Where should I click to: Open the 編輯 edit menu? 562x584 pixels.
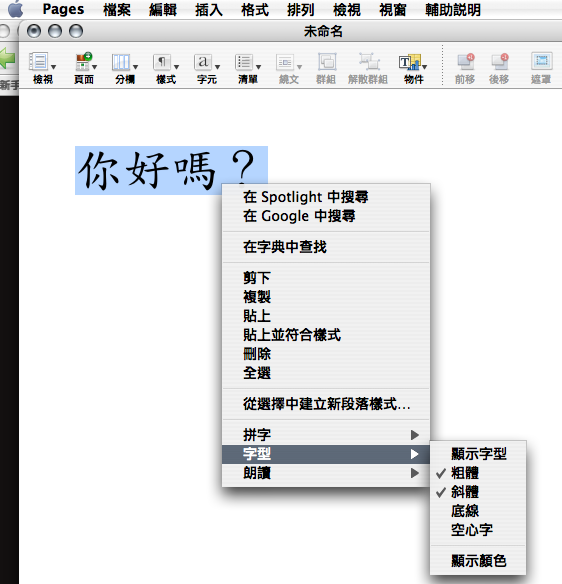tap(163, 9)
